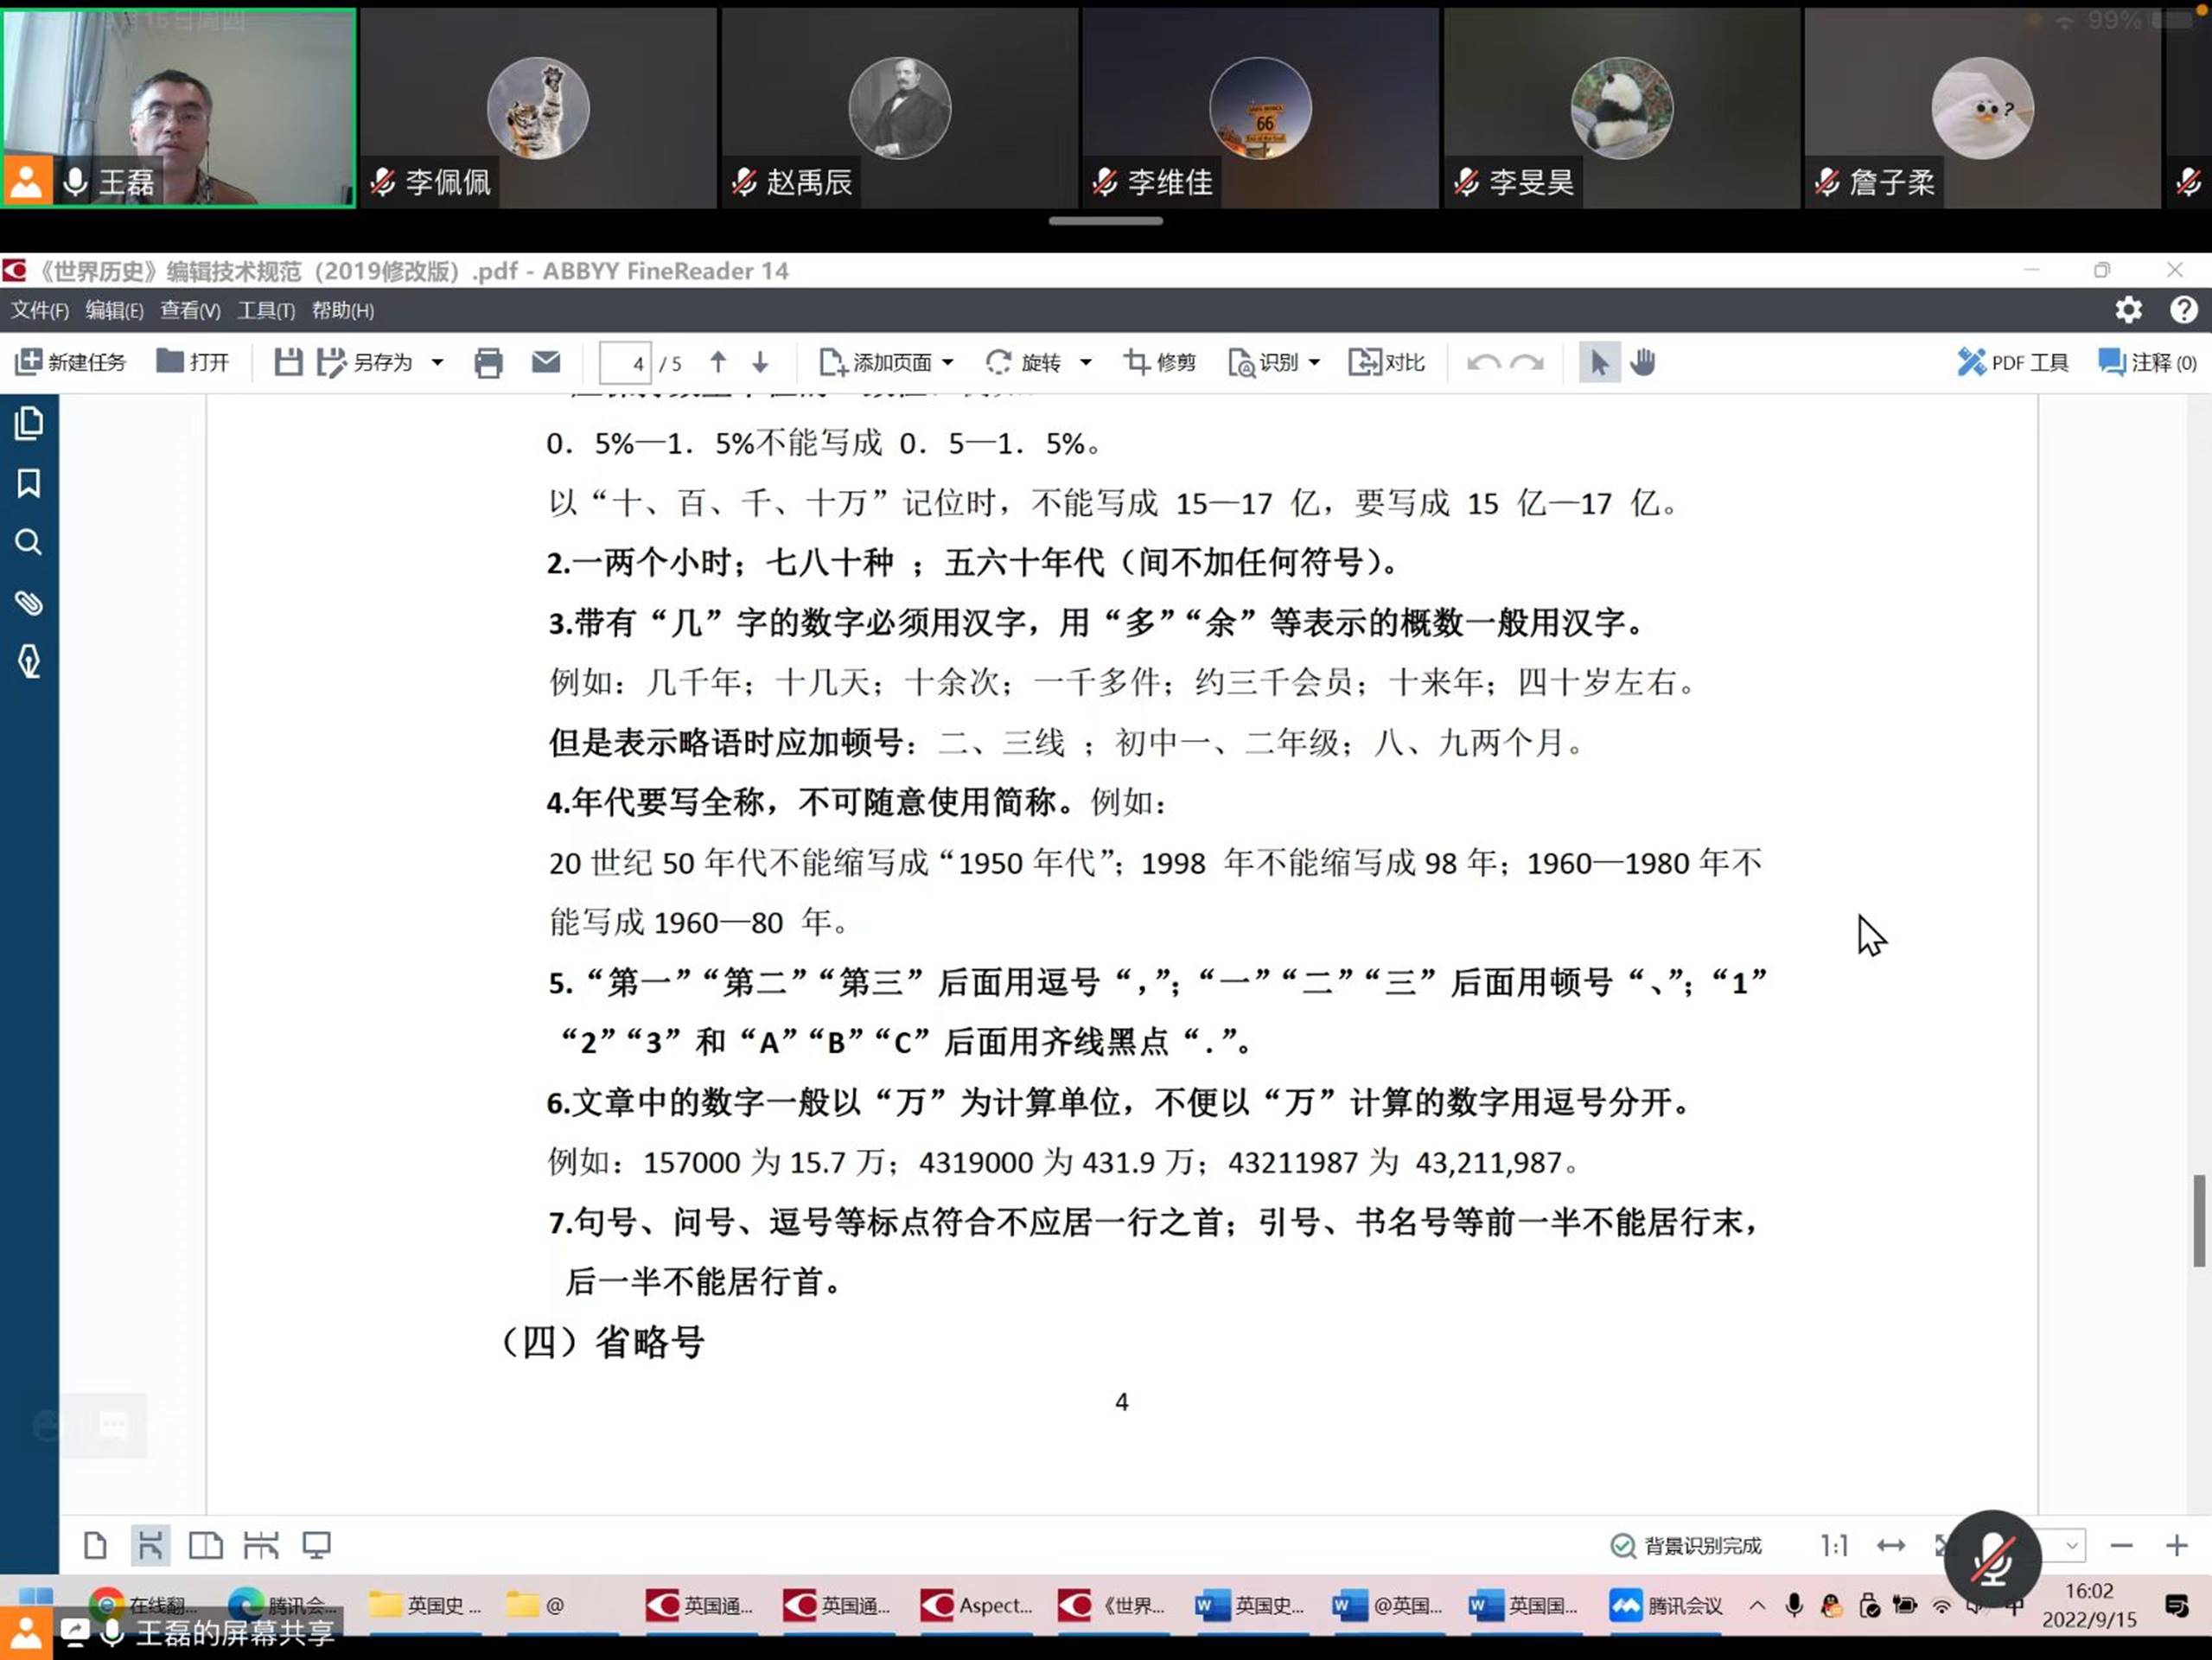Open 帮助(H) menu
Image resolution: width=2212 pixels, height=1660 pixels.
[x=343, y=310]
